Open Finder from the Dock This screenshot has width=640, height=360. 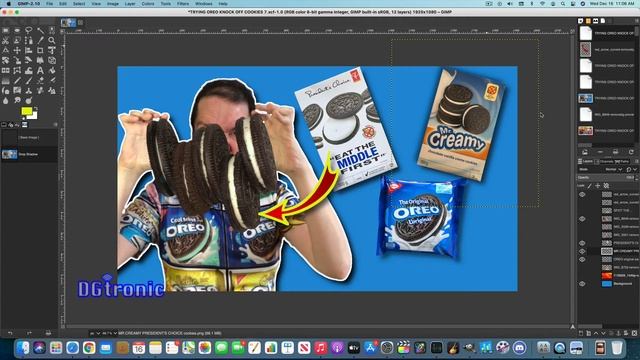pos(23,348)
